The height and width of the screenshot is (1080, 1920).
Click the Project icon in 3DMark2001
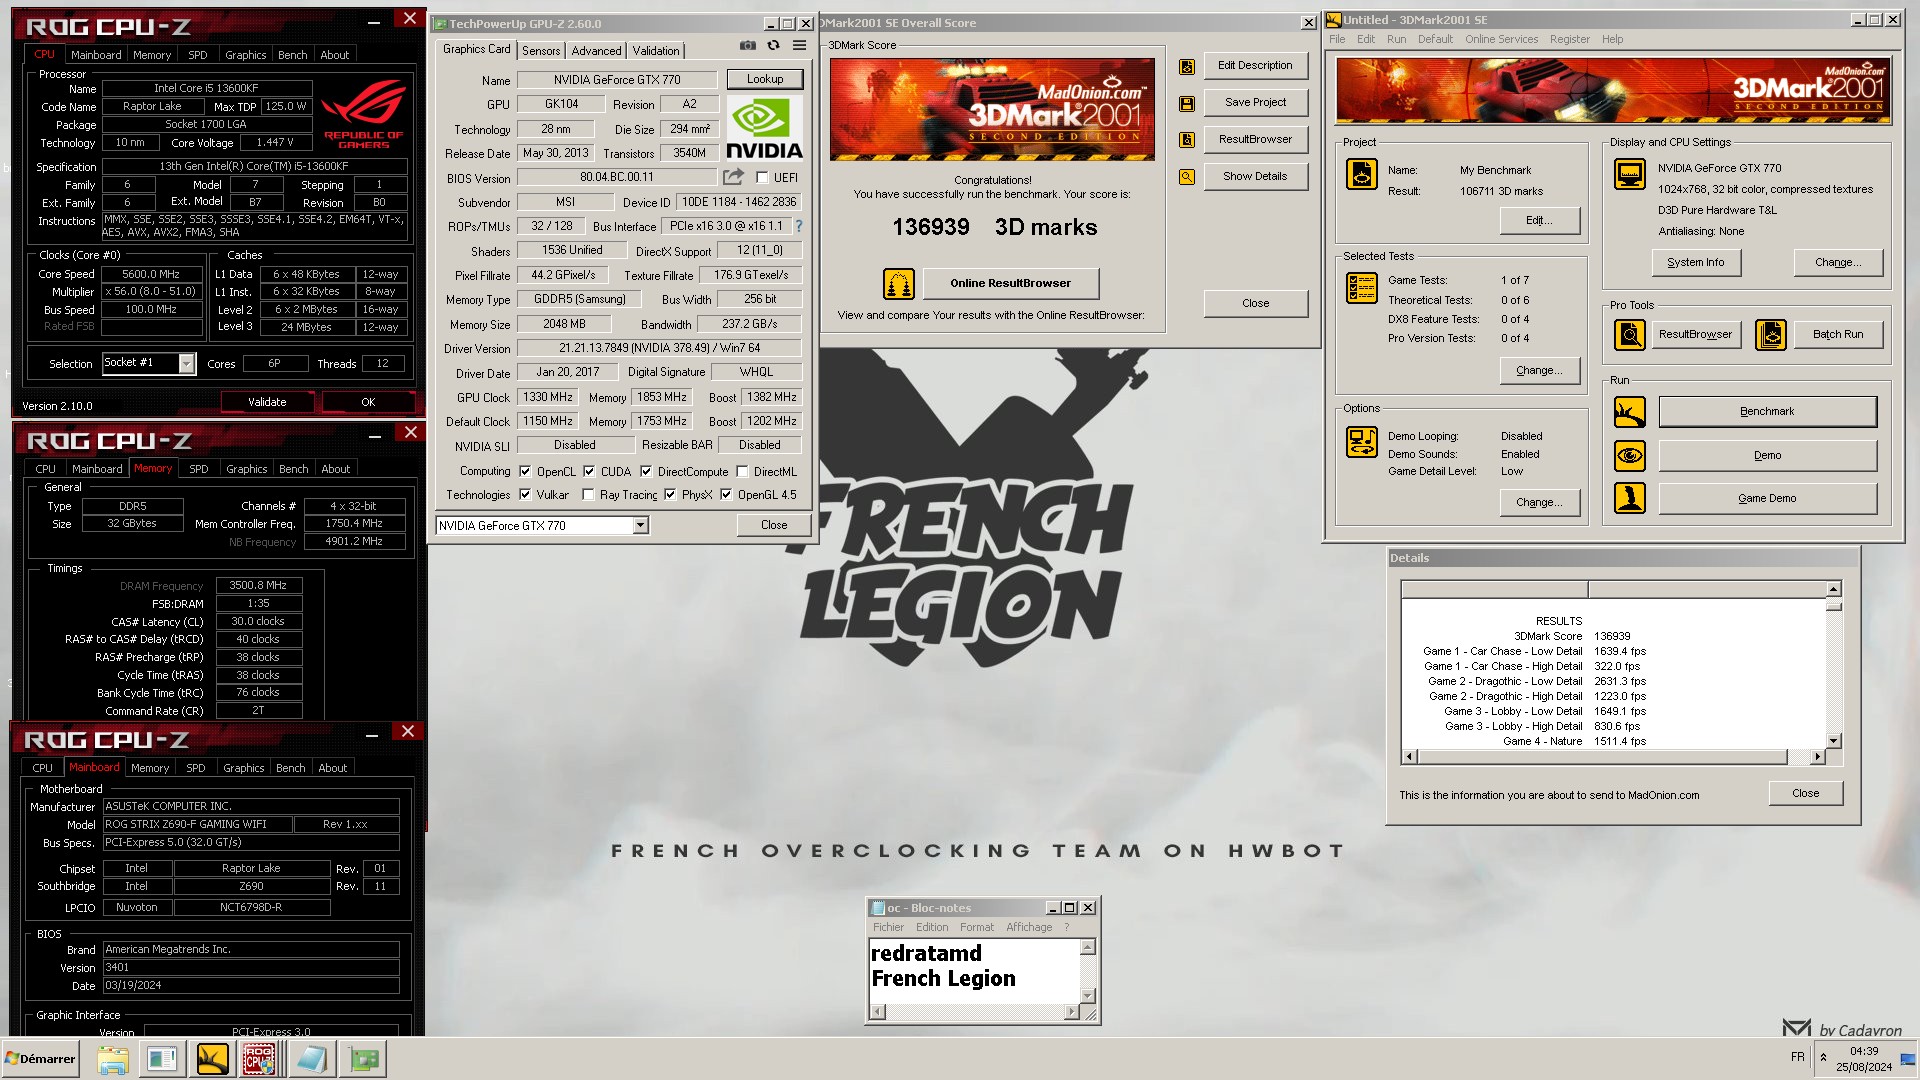[1362, 174]
